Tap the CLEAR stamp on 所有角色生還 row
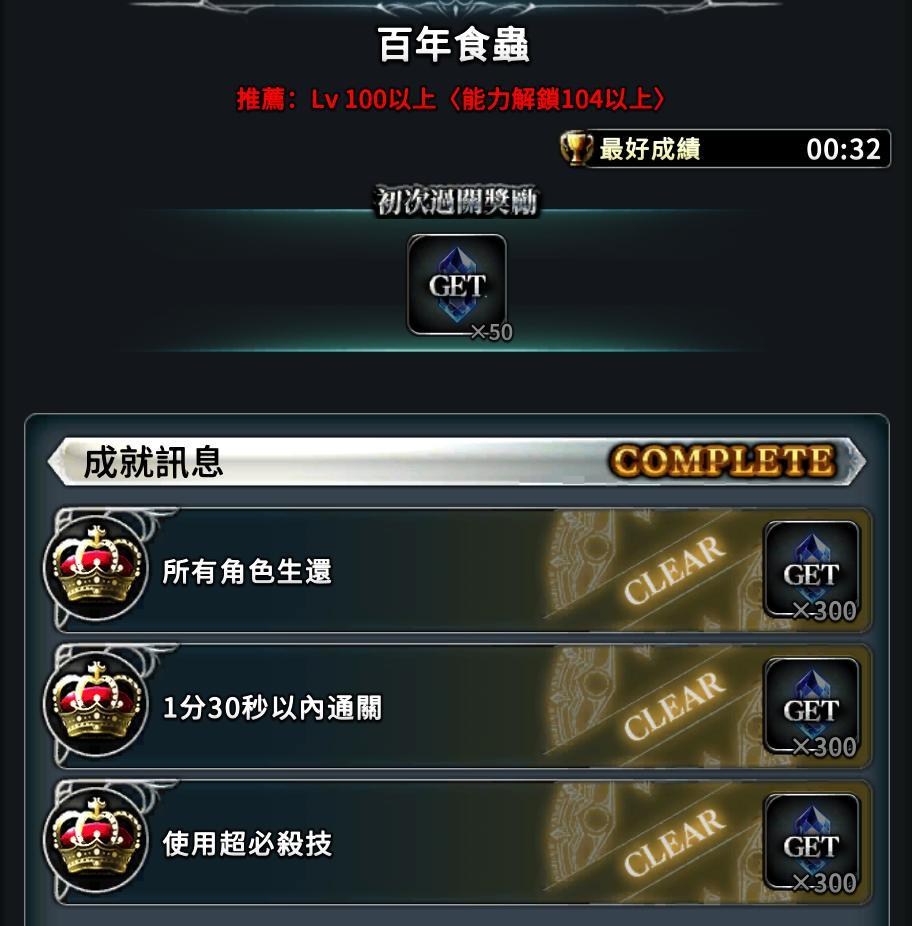The height and width of the screenshot is (926, 912). click(x=673, y=570)
